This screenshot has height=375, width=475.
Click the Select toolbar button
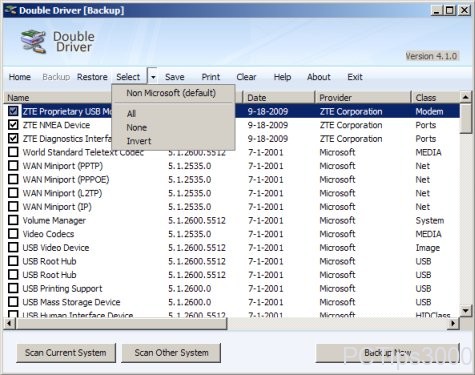click(x=128, y=77)
